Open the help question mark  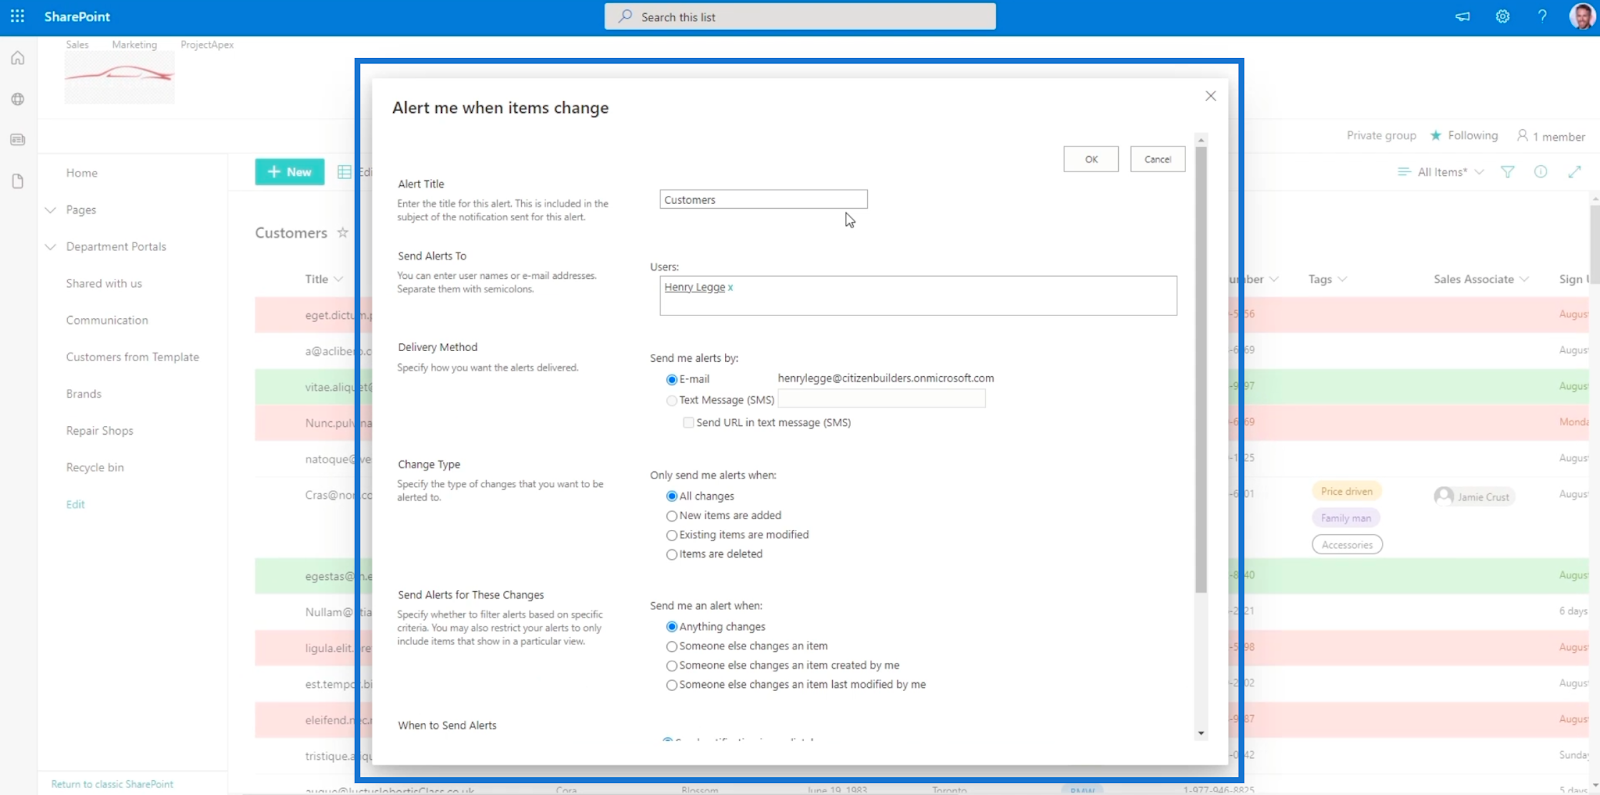pyautogui.click(x=1542, y=16)
